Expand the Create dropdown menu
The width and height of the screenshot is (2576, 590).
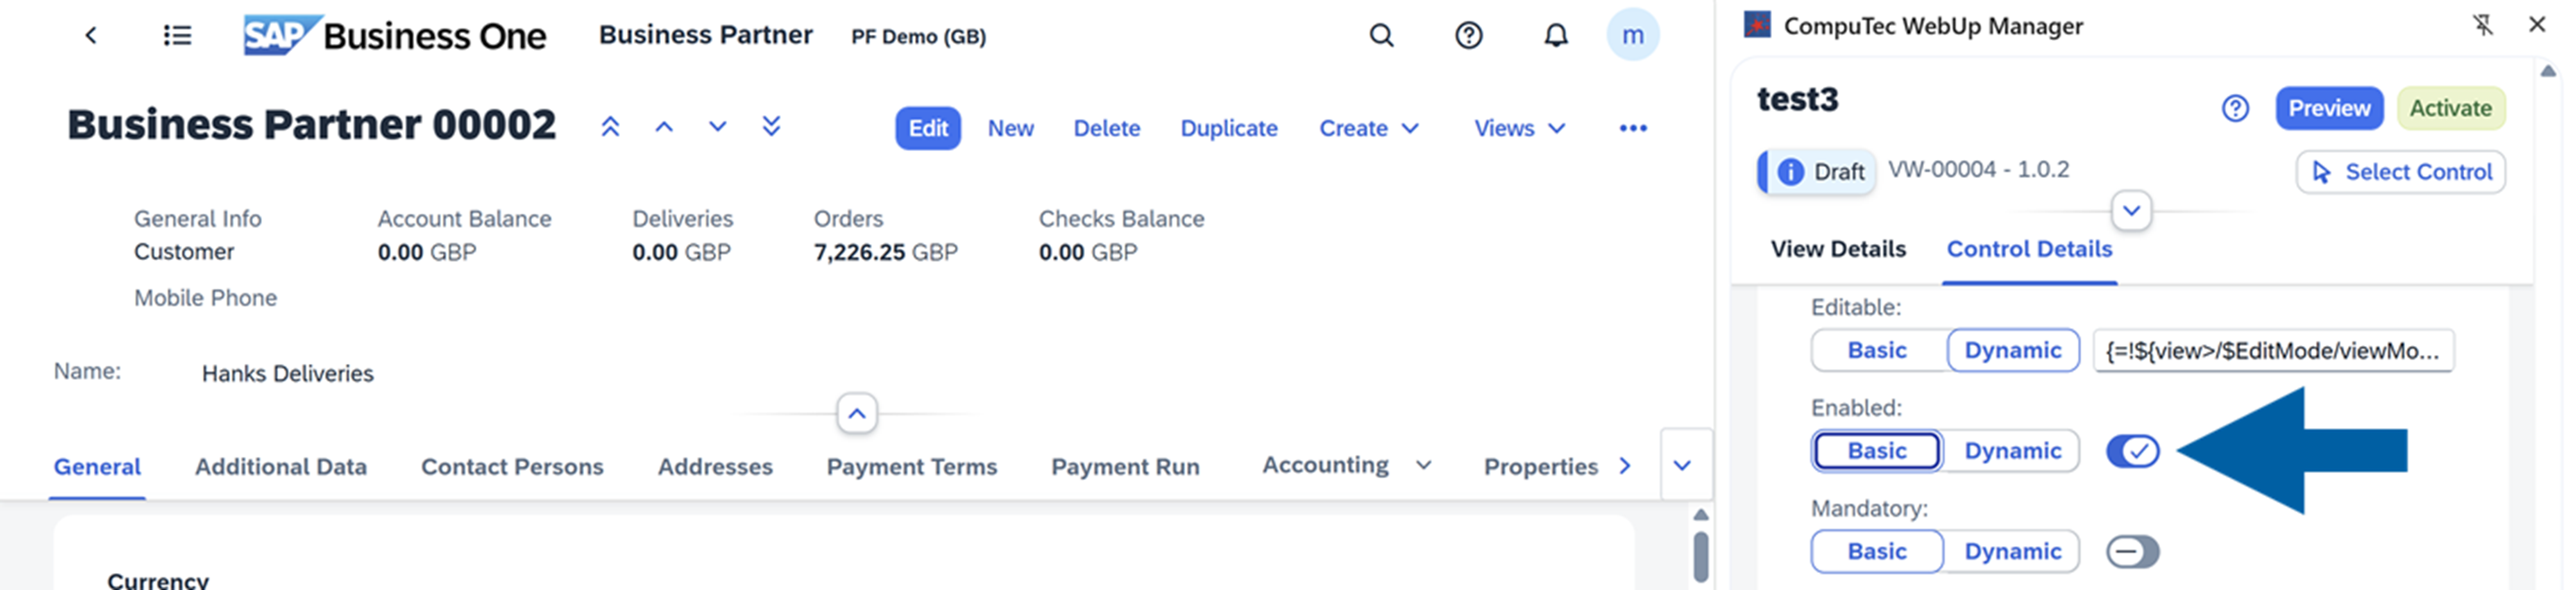[x=1368, y=128]
